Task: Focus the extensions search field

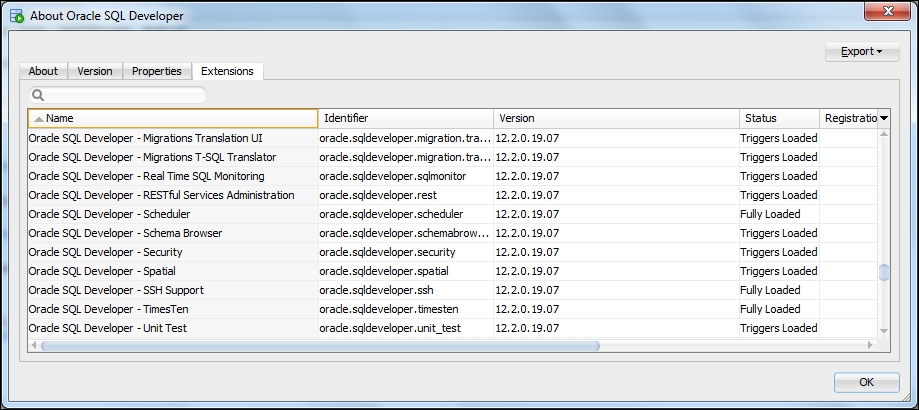Action: point(117,95)
